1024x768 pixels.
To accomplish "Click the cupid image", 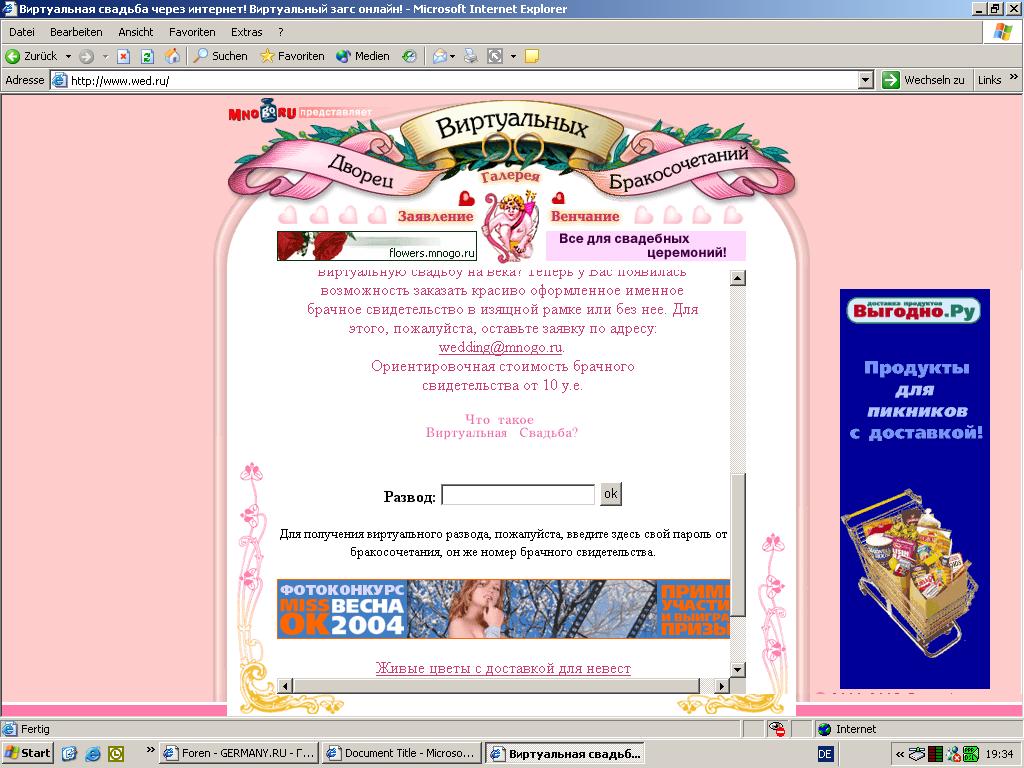I will tap(513, 227).
